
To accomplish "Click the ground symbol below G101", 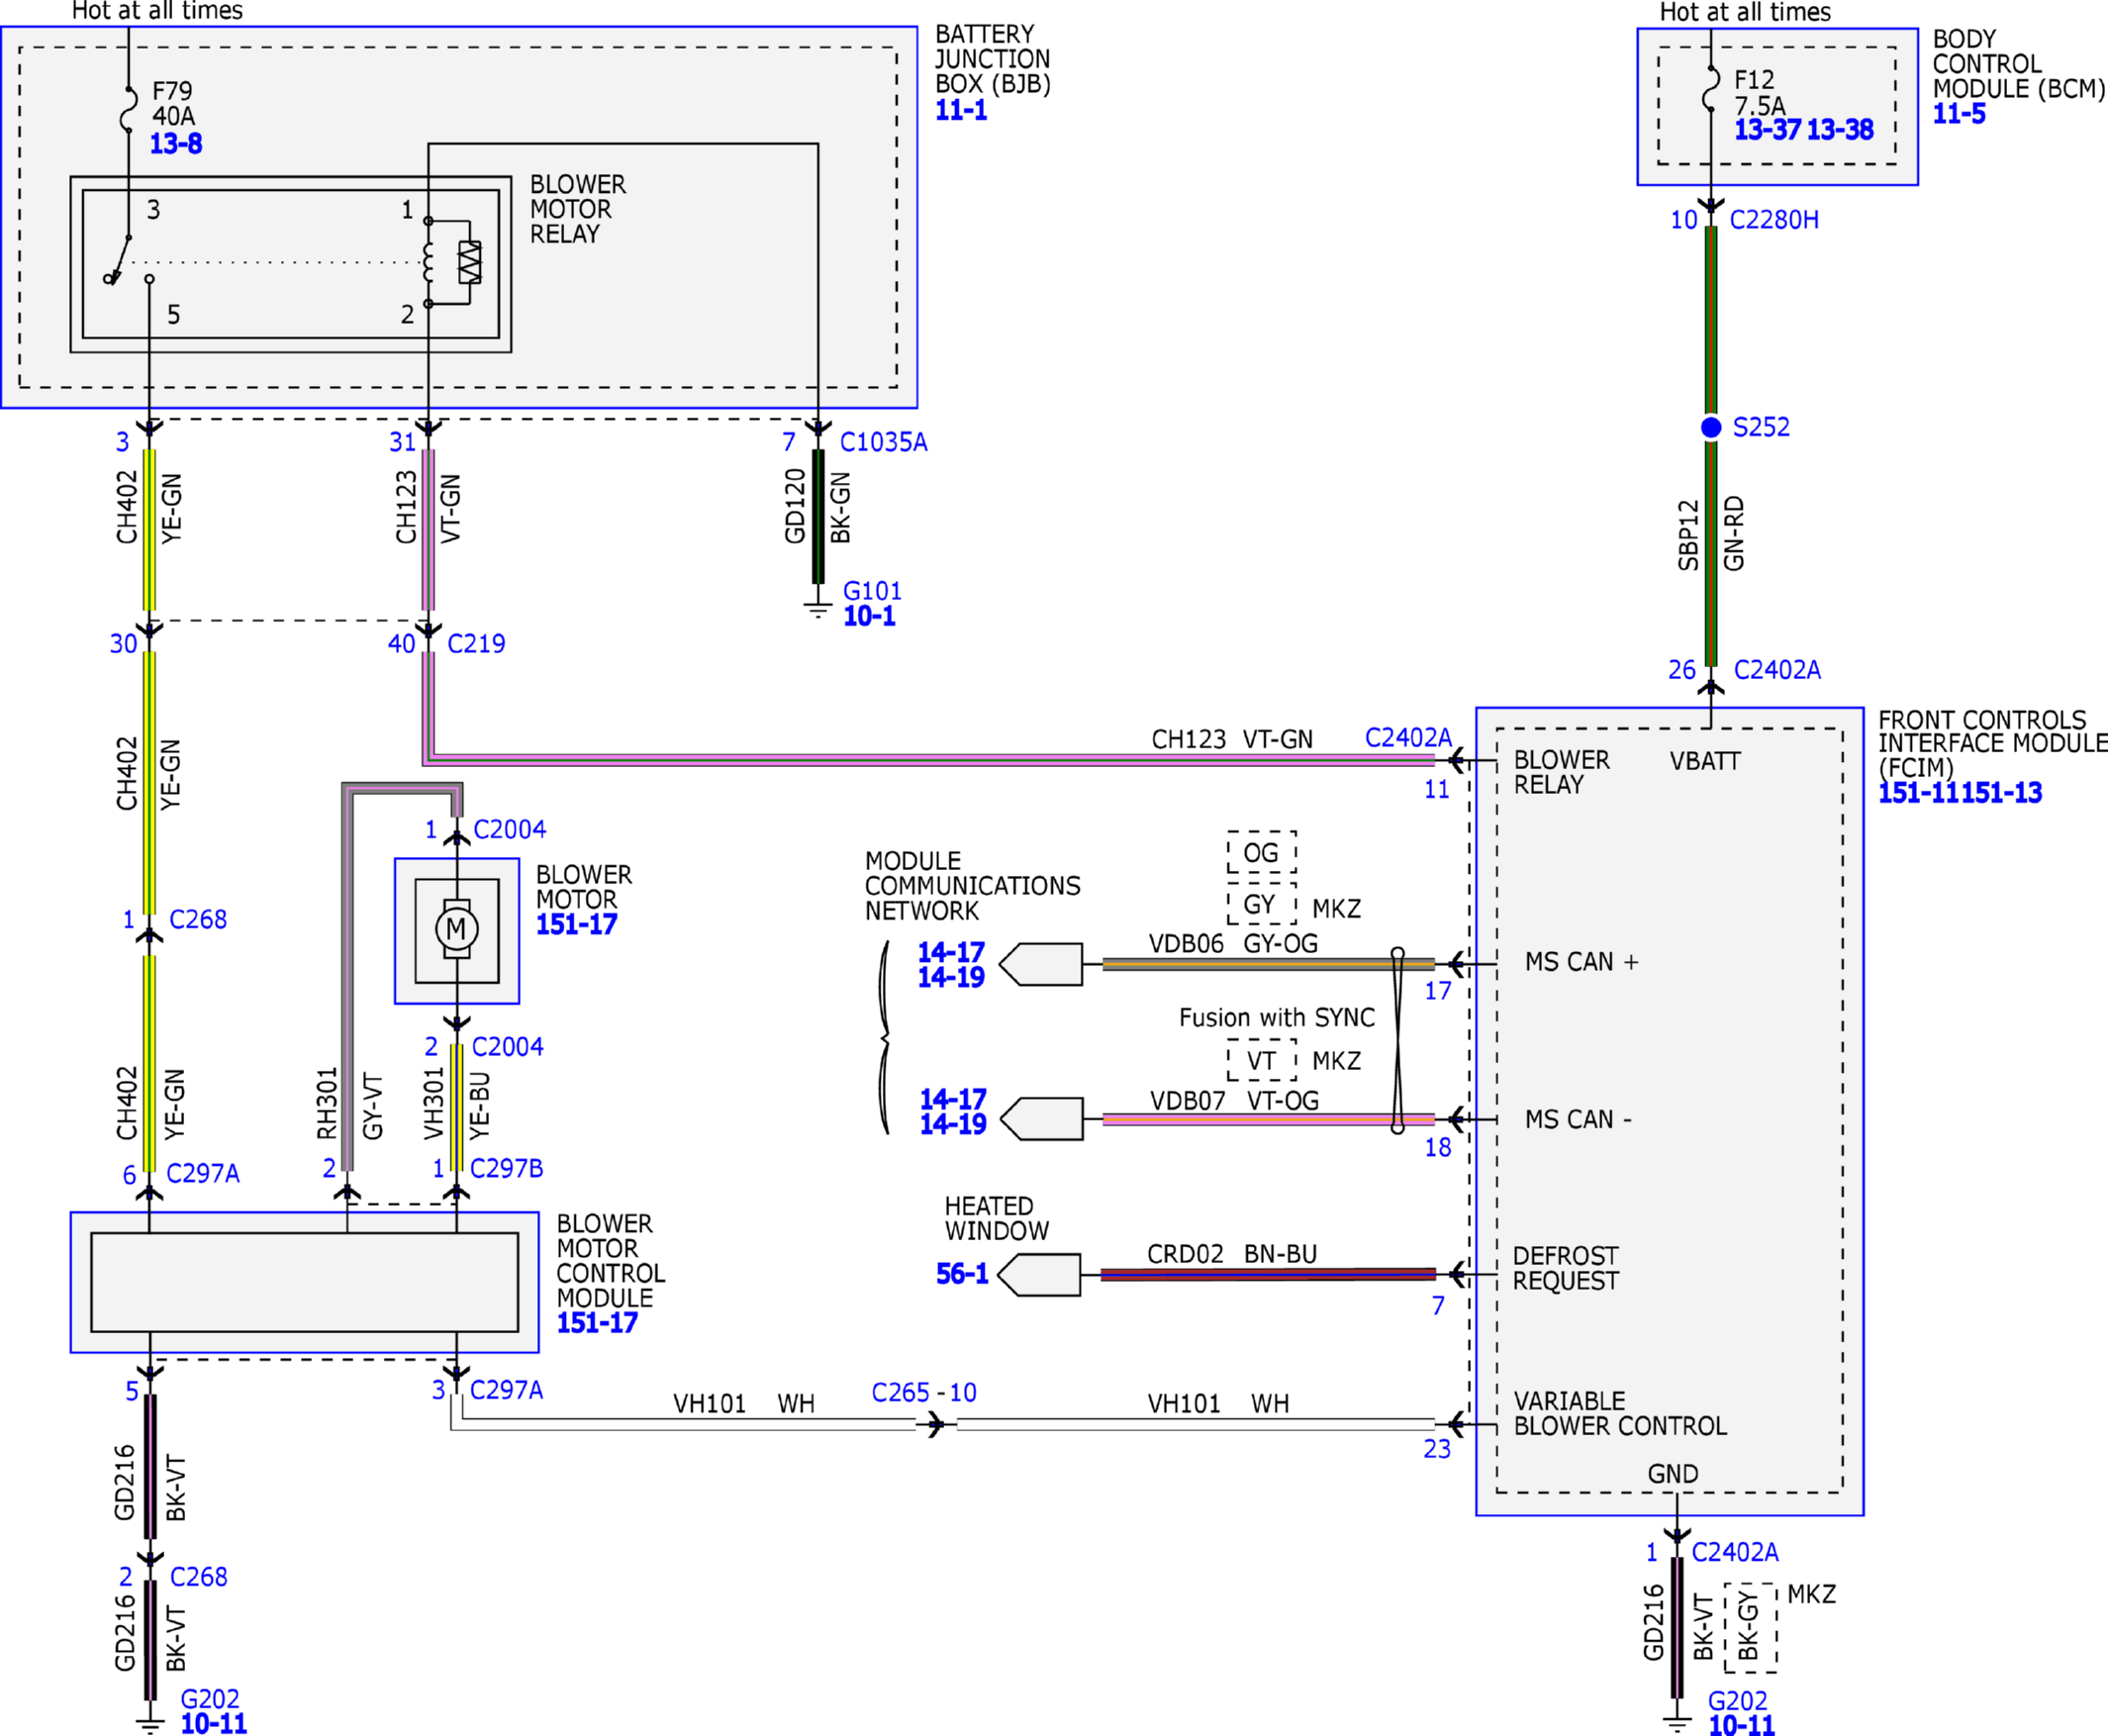I will [818, 609].
